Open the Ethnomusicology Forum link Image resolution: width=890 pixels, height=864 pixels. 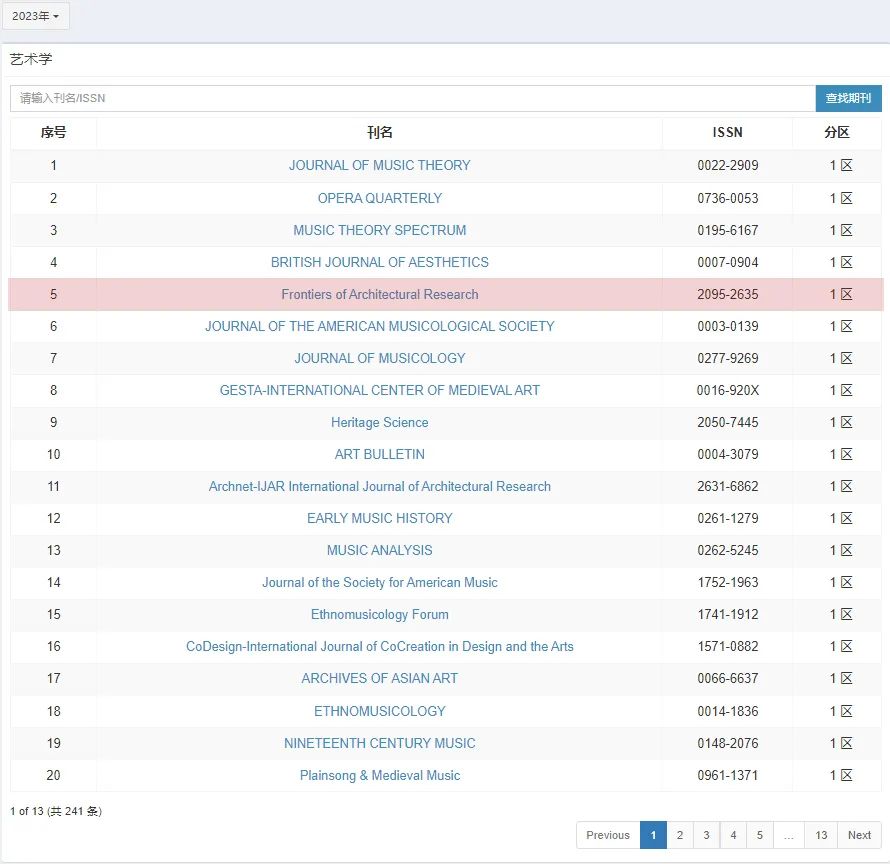click(379, 614)
